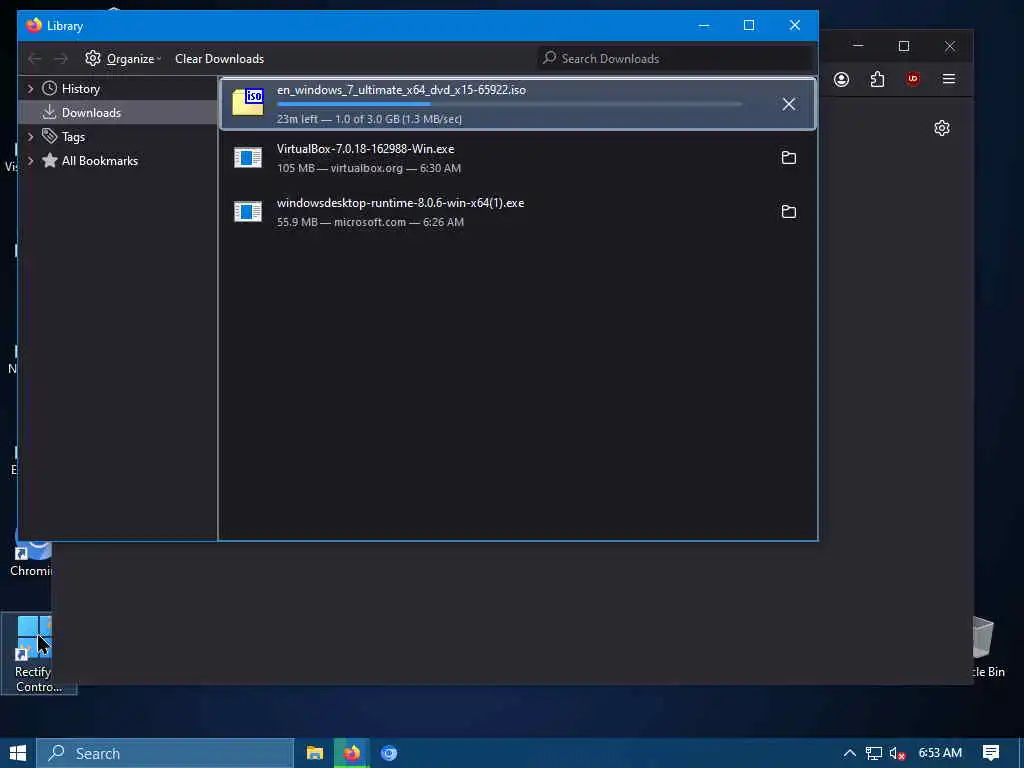Clear Downloads list
Screen dimensions: 1024x768
(219, 59)
